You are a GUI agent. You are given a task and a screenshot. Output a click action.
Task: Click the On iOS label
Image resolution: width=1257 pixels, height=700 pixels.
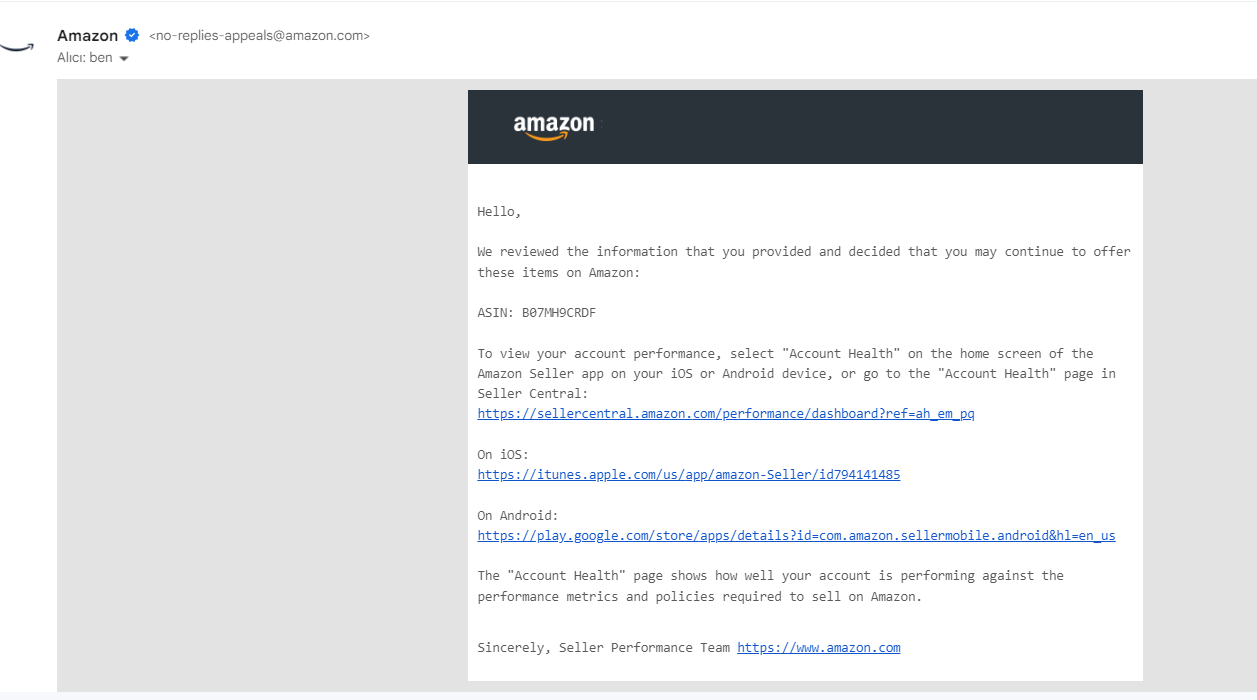point(503,454)
